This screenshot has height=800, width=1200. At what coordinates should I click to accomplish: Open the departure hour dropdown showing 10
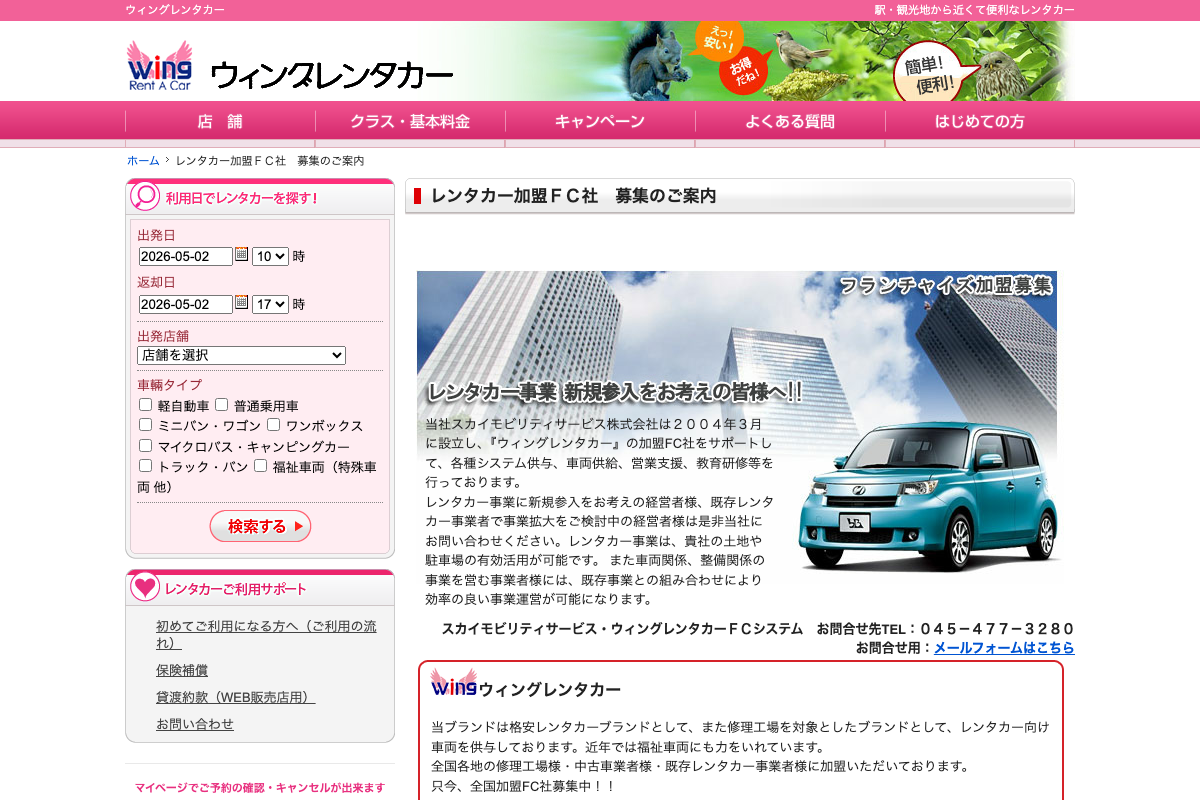click(270, 256)
